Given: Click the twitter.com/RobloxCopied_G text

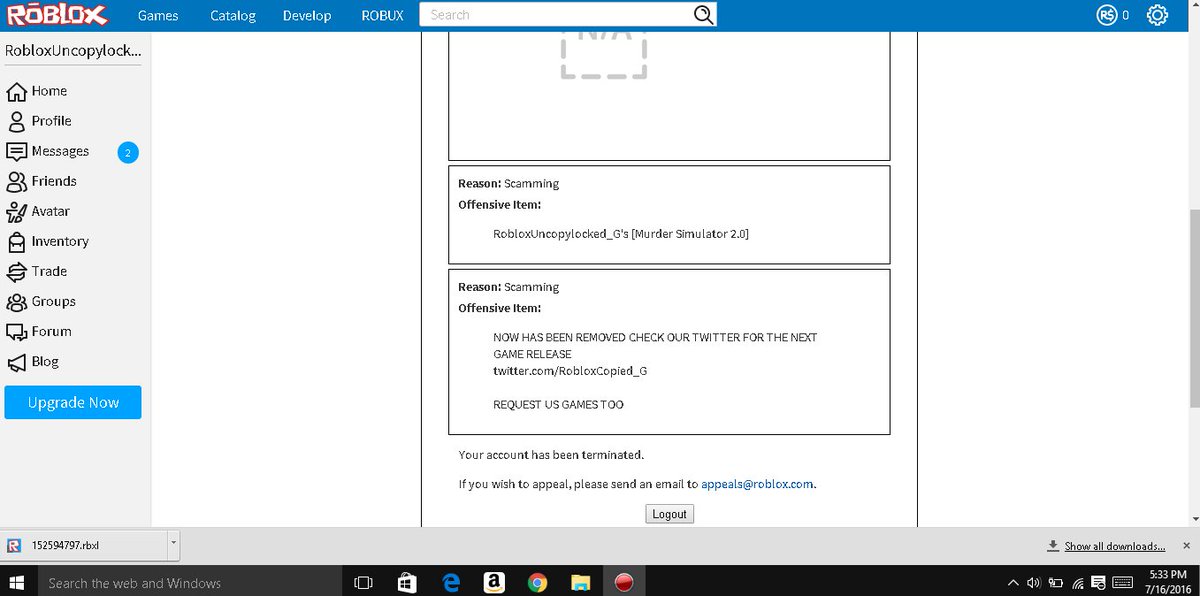Looking at the screenshot, I should tap(570, 371).
